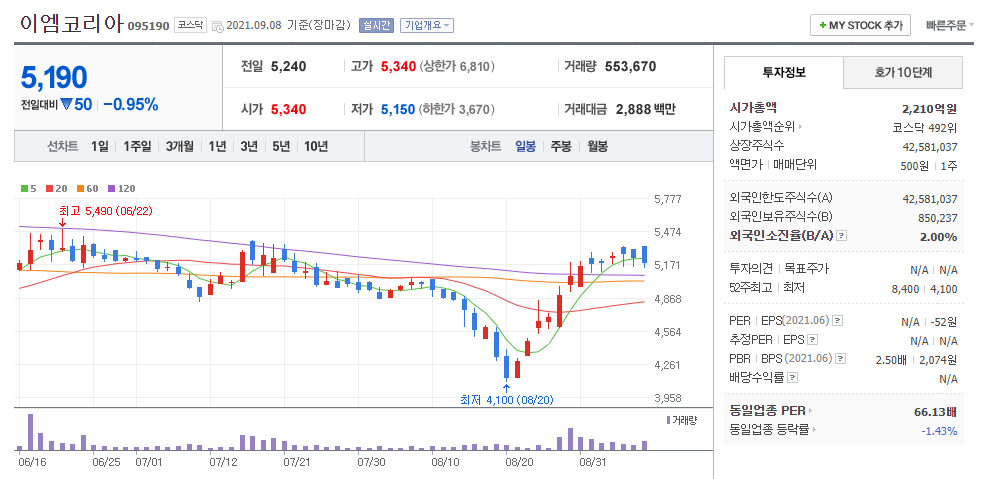Click the 66.13배 sector PER value
Image resolution: width=988 pixels, height=479 pixels.
click(x=936, y=412)
